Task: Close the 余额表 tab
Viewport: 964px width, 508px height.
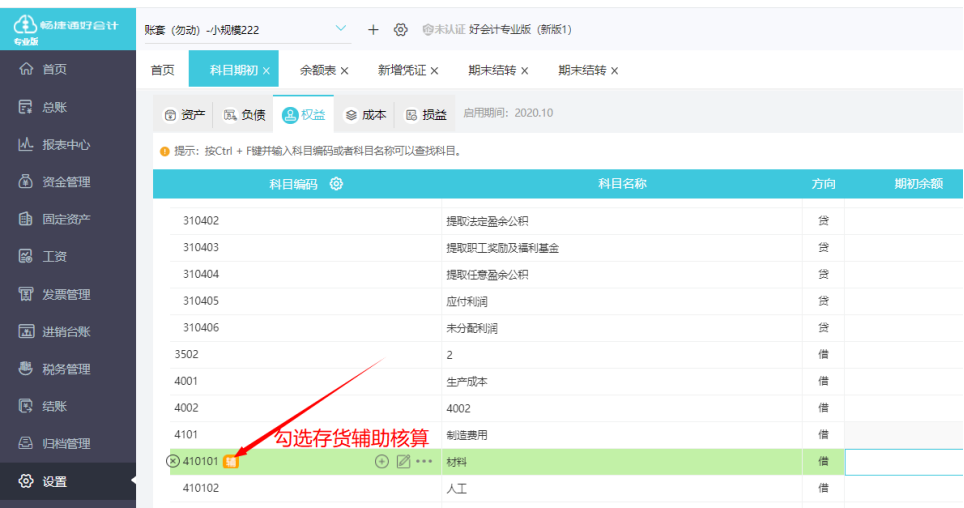Action: coord(344,71)
